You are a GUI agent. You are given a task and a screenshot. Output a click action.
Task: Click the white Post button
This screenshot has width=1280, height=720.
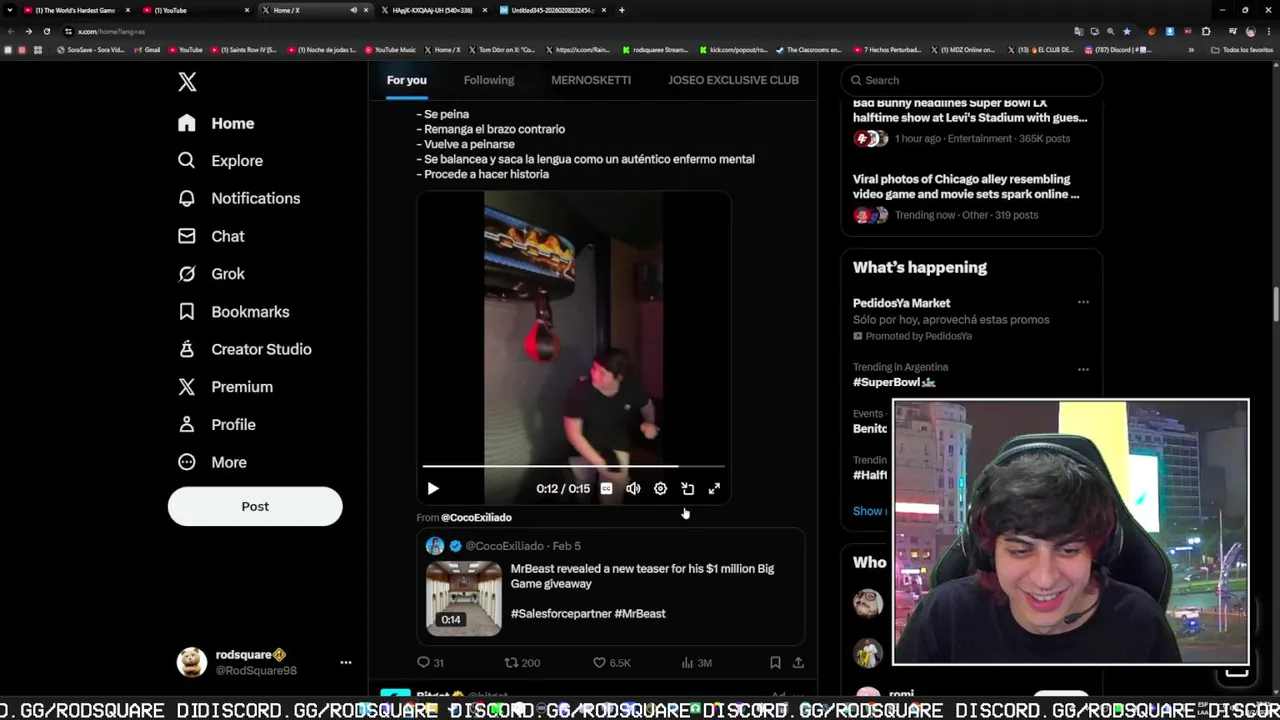point(255,506)
